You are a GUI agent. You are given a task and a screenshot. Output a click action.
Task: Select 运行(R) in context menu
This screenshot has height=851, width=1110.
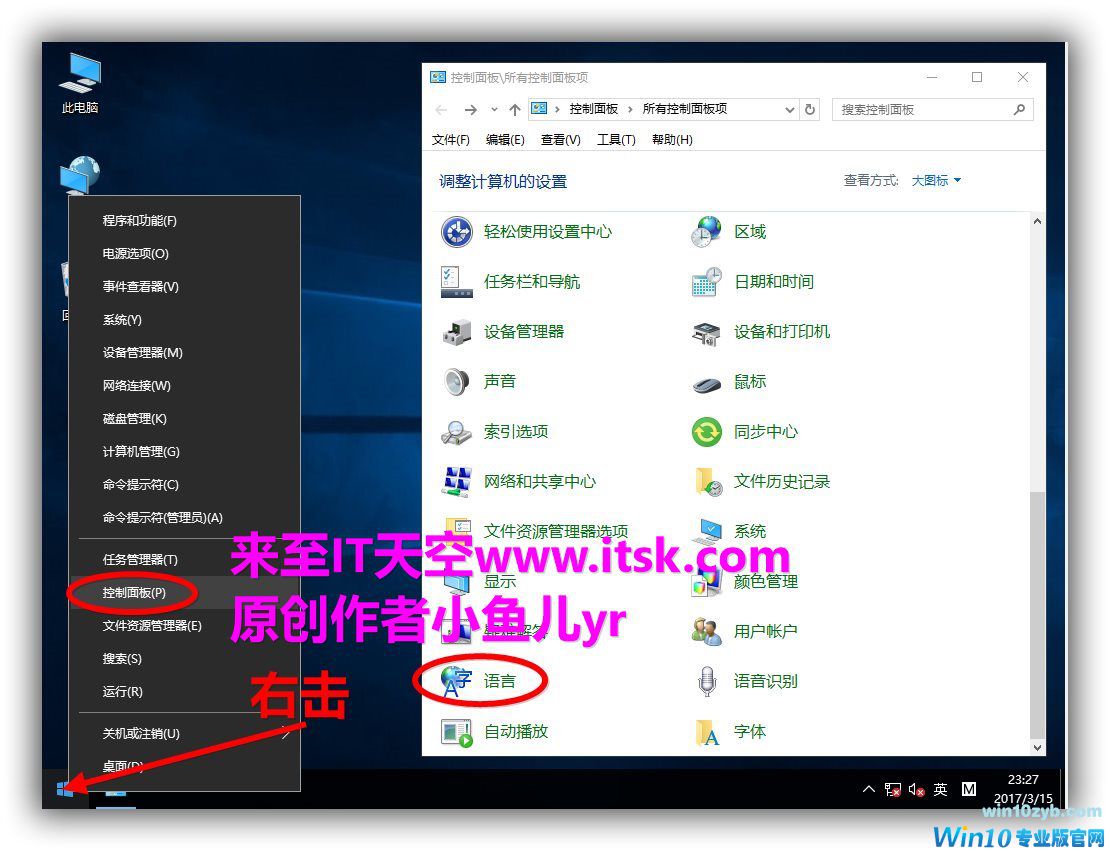[x=184, y=692]
